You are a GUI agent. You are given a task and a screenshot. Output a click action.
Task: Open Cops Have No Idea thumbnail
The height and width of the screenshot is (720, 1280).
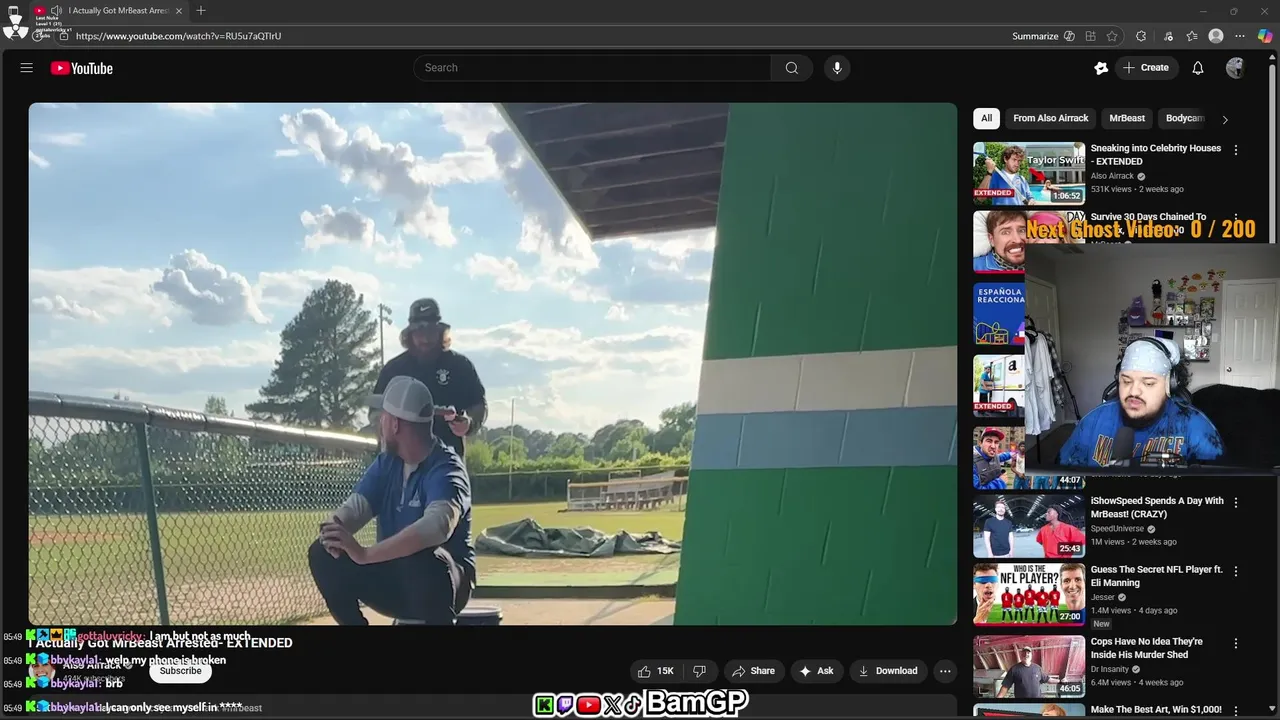pyautogui.click(x=1029, y=667)
